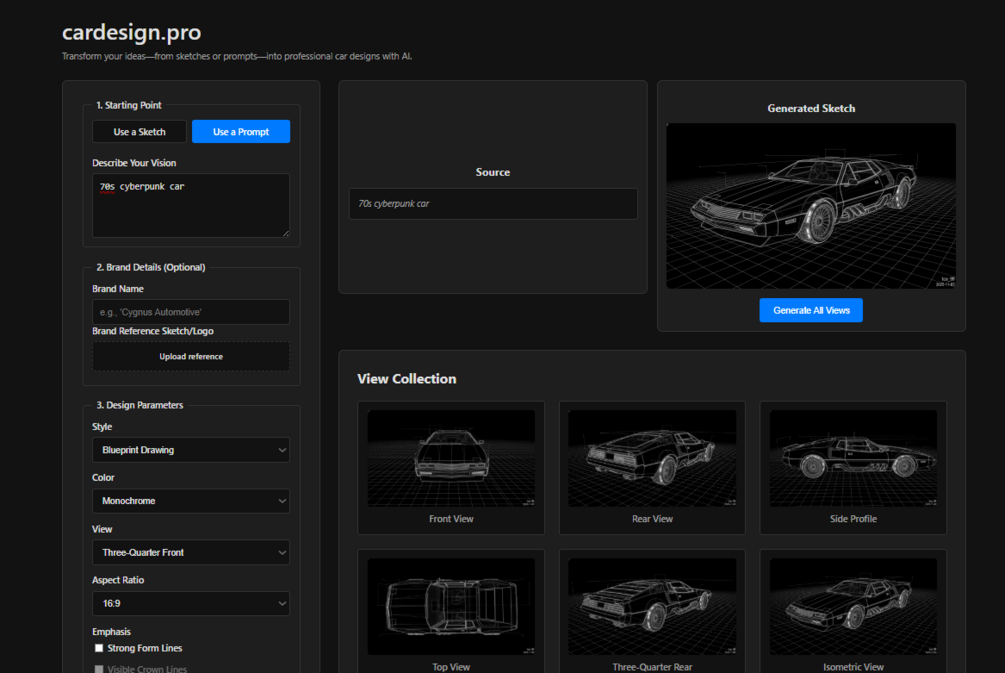Switch to Use a Sketch mode
The width and height of the screenshot is (1005, 673).
[x=139, y=131]
